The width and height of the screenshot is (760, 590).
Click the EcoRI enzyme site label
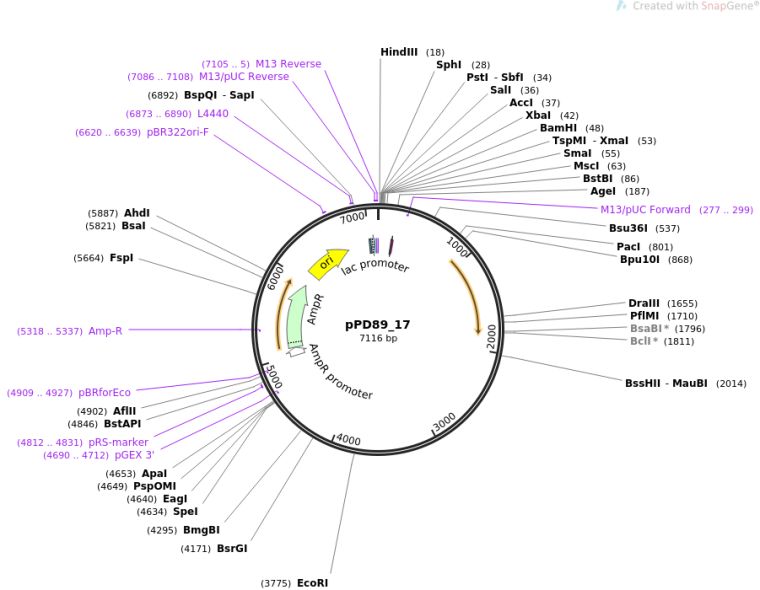pos(312,583)
